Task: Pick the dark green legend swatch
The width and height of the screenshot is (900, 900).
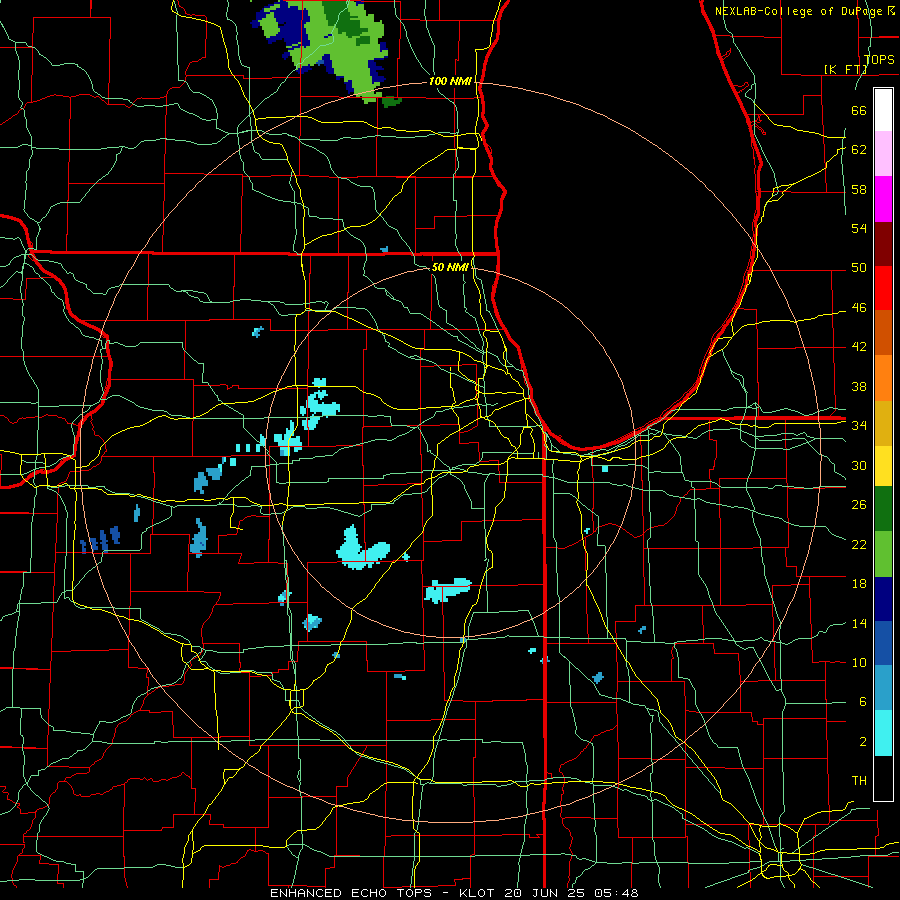Action: [x=883, y=509]
